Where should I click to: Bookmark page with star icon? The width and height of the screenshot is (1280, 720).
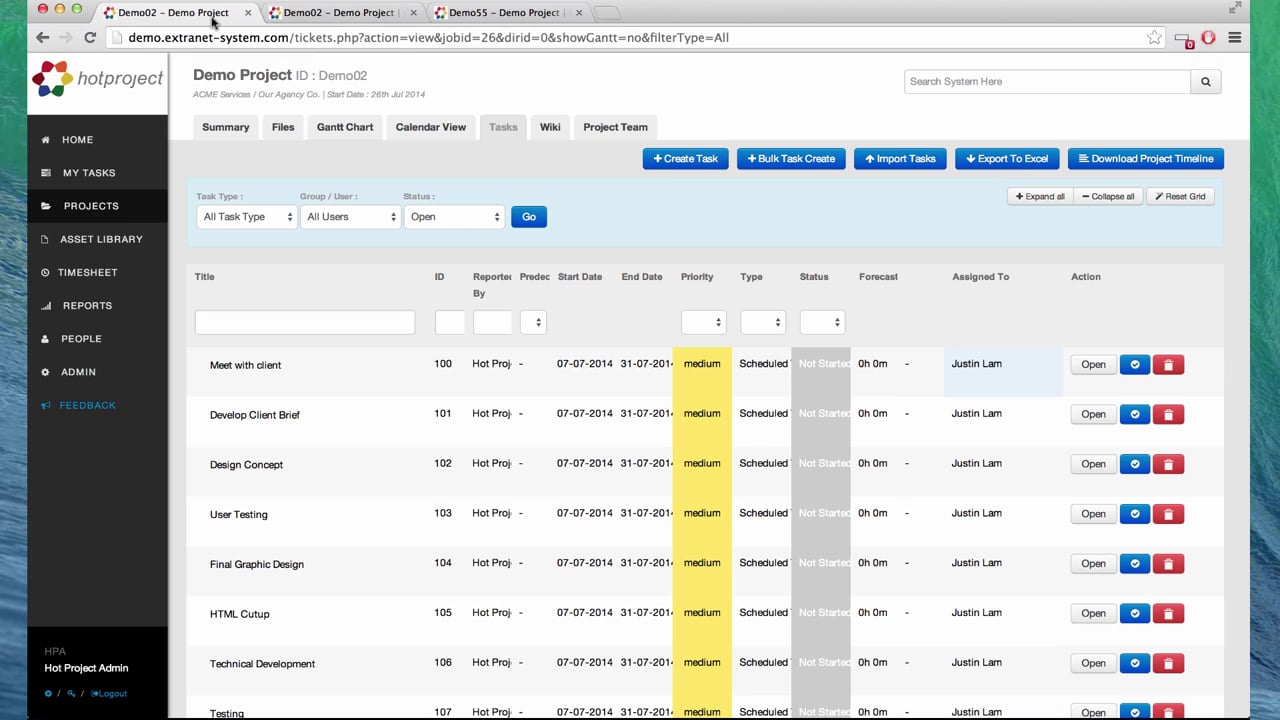(1154, 37)
